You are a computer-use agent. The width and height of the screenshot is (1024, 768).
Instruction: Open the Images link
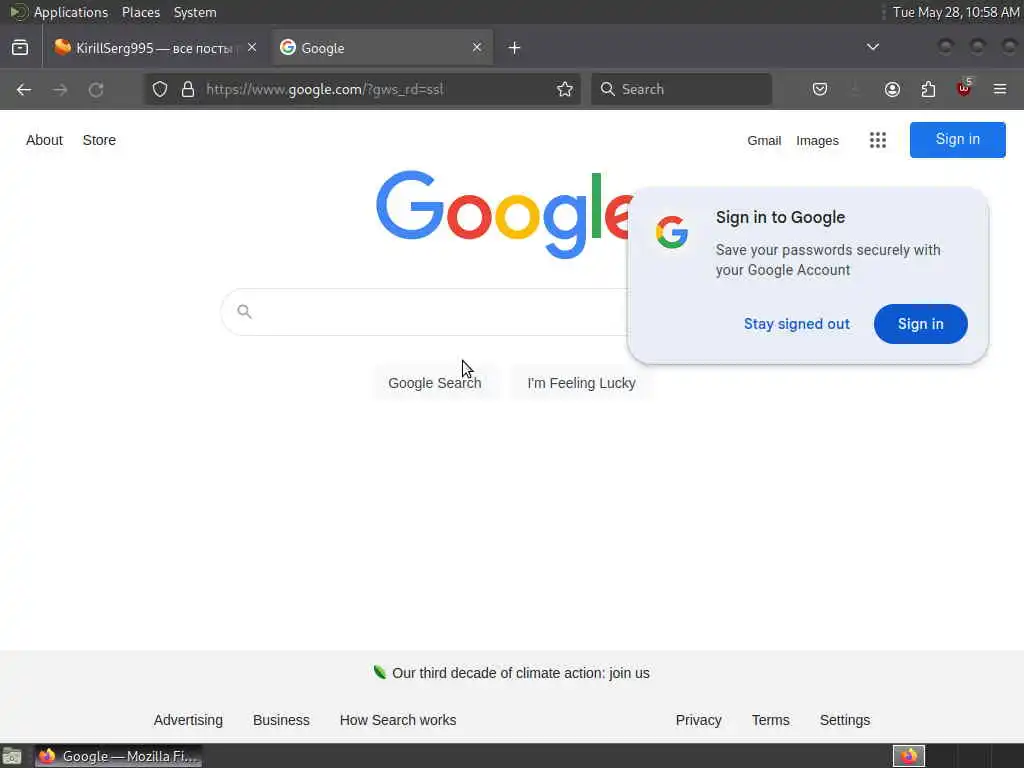[817, 140]
